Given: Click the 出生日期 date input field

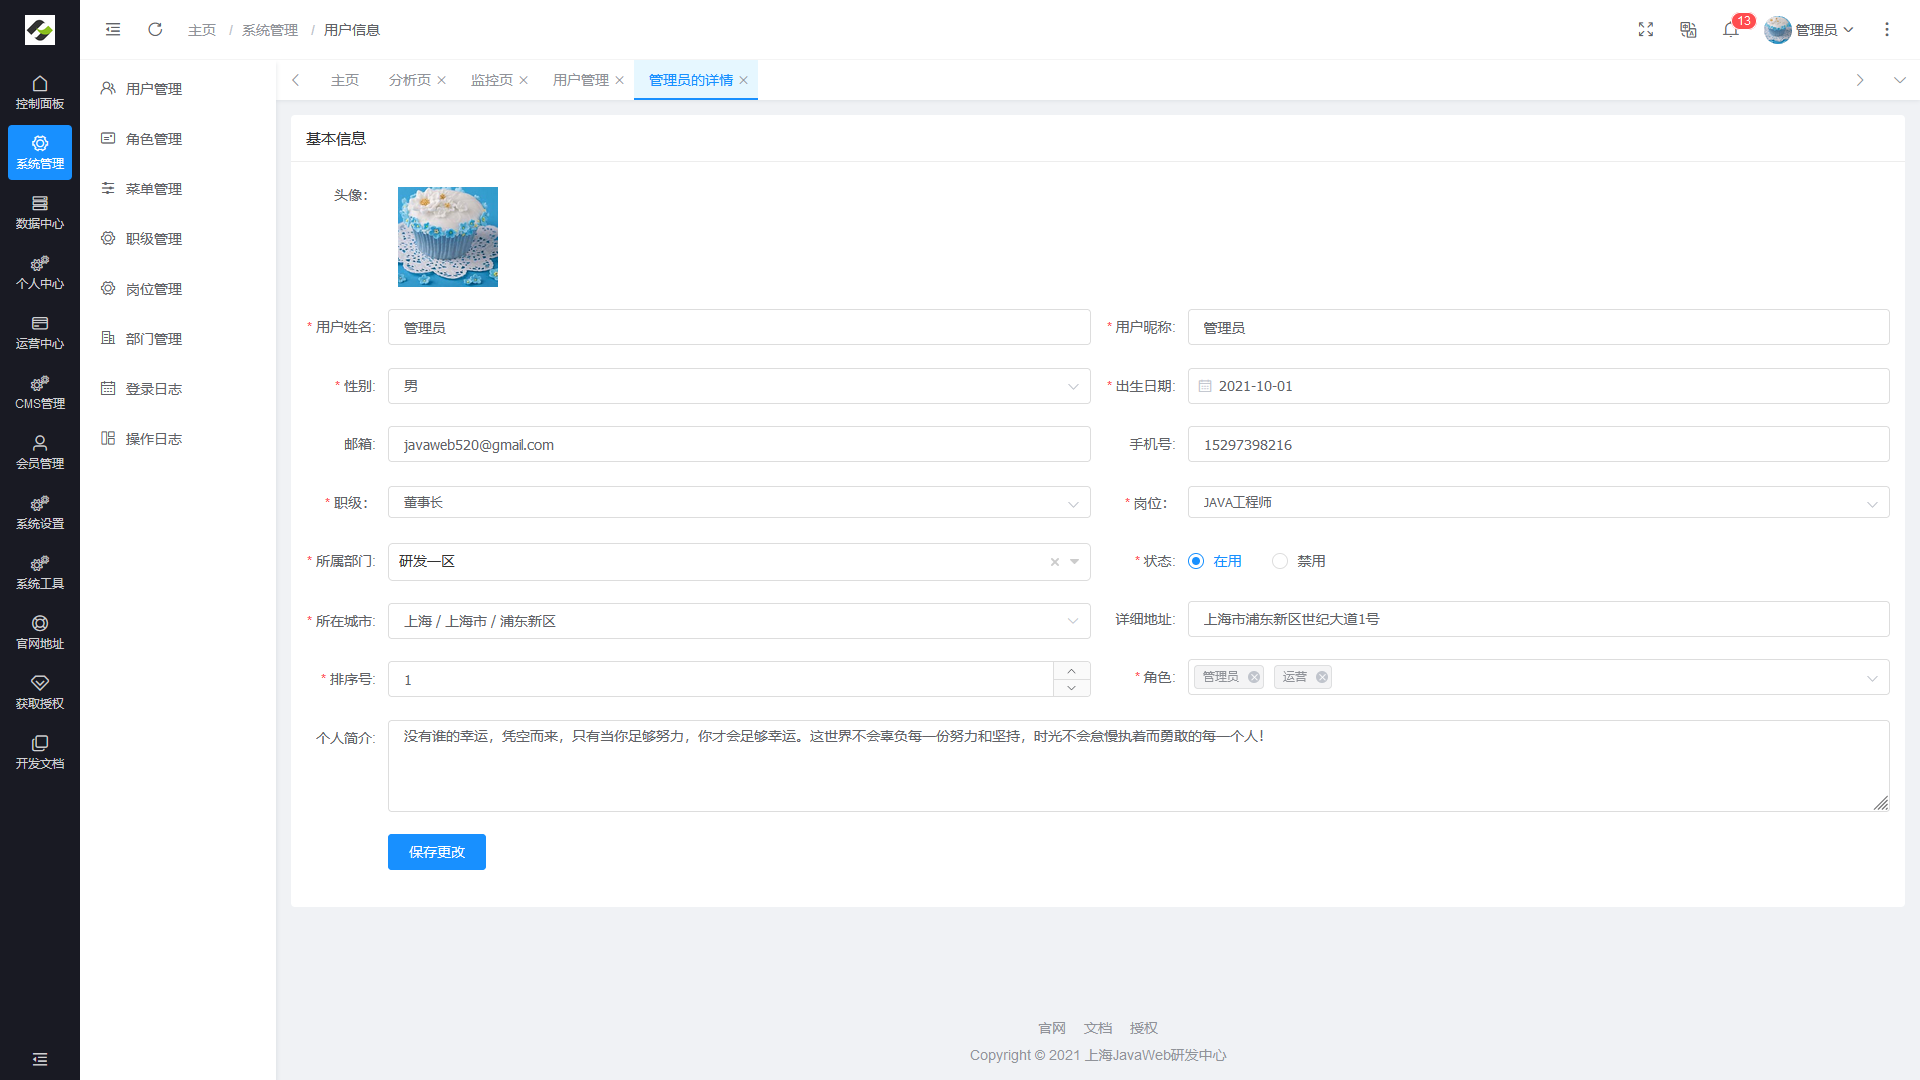Looking at the screenshot, I should (1538, 386).
